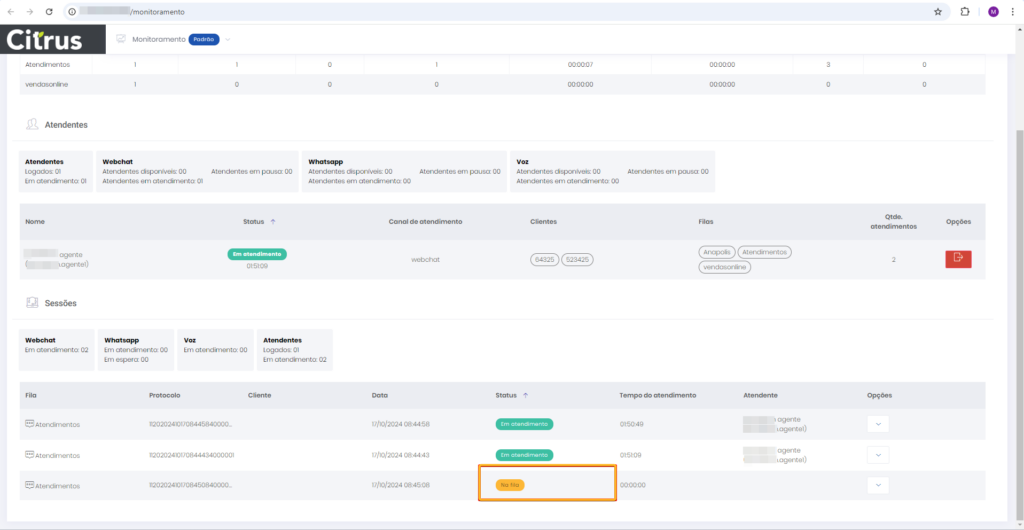The image size is (1024, 530).
Task: Click the Padrão badge in header
Action: click(204, 39)
